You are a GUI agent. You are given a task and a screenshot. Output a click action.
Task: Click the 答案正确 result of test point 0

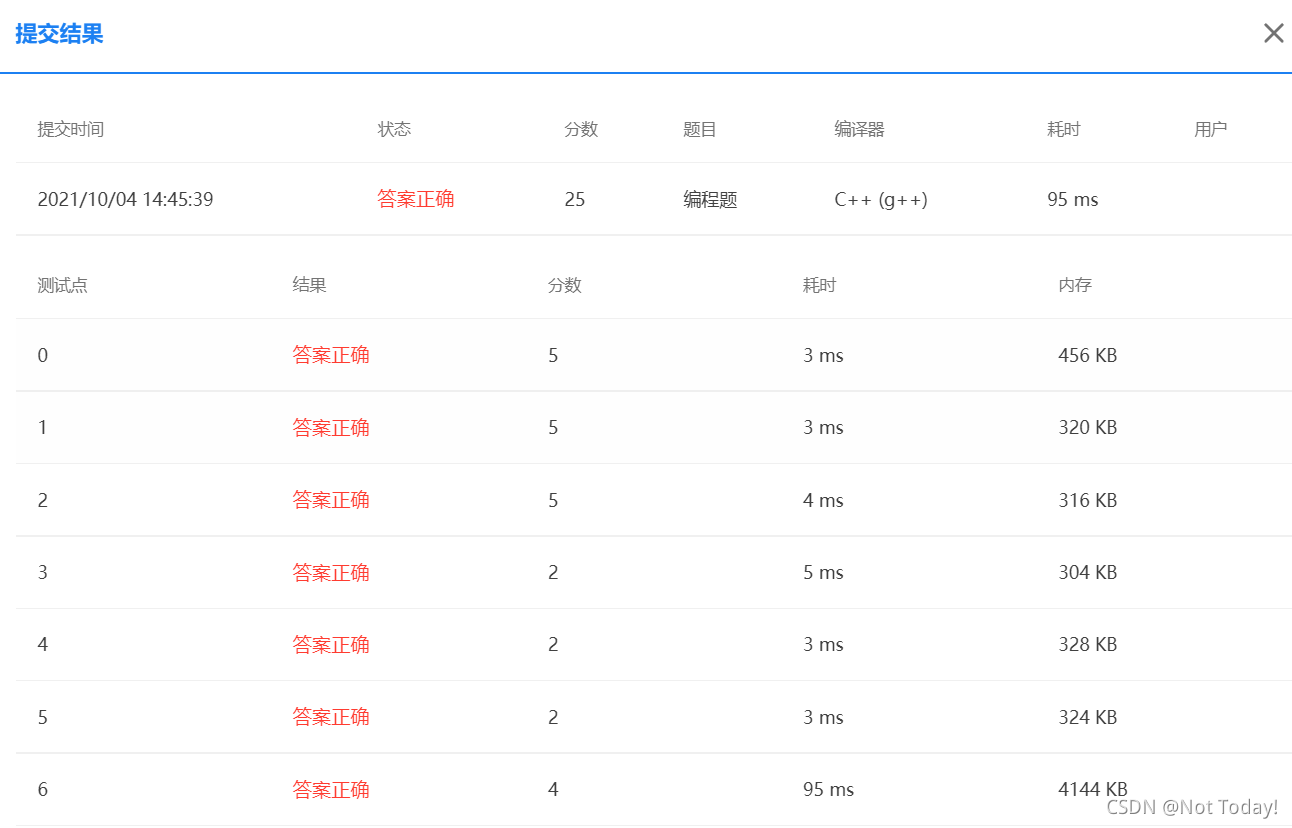331,355
